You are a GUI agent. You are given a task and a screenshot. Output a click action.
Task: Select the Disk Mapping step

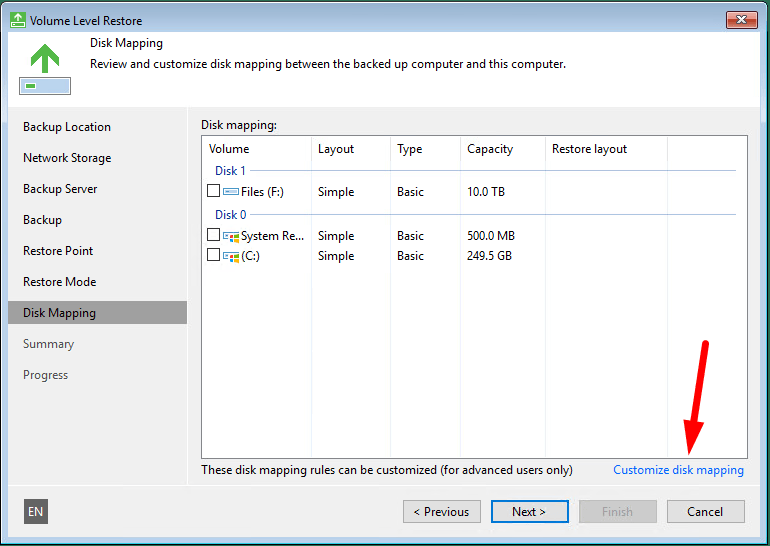97,313
